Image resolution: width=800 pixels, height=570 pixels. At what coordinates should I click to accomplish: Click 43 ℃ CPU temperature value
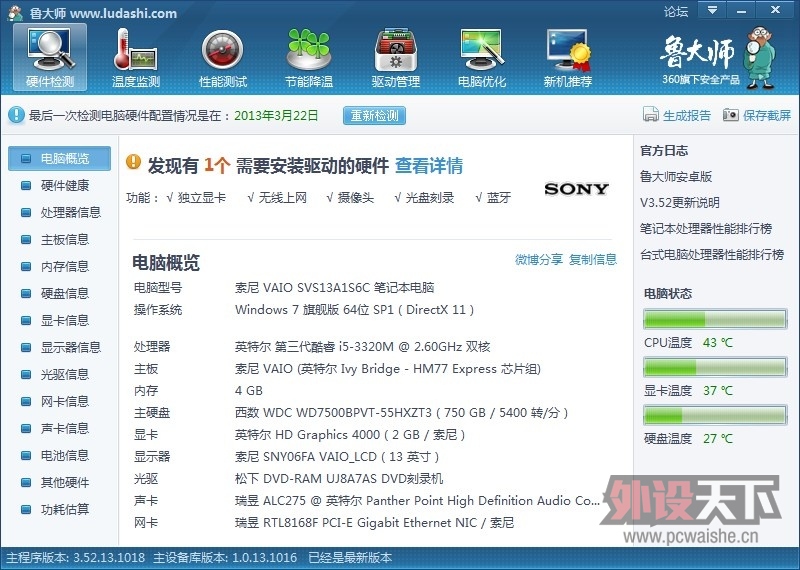coord(717,342)
